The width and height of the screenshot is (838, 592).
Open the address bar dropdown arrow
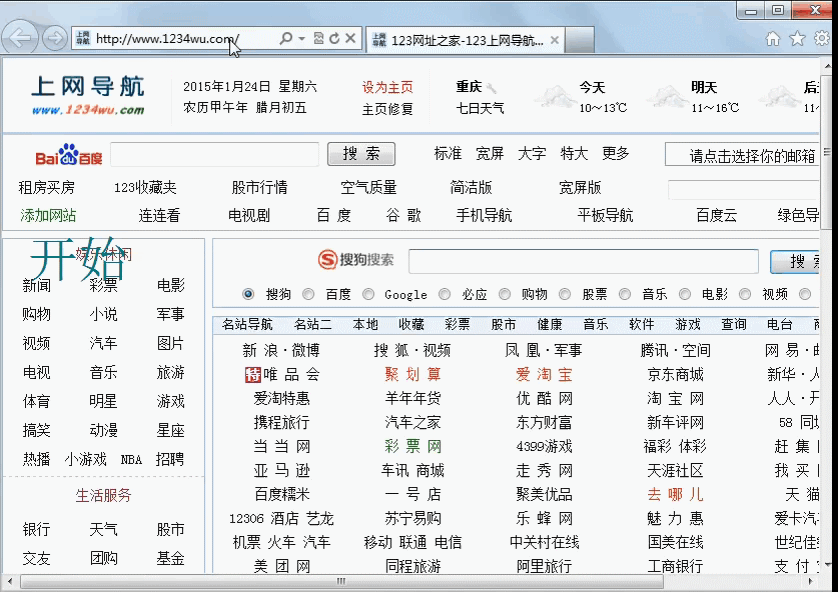(301, 38)
